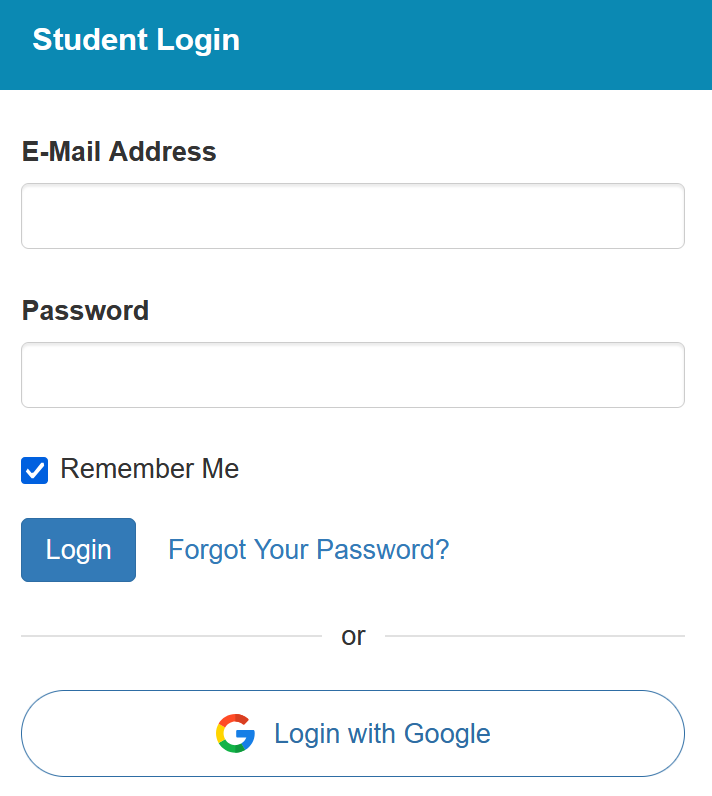Screen dimensions: 712x796
Task: Focus the E-Mail Address input field
Action: [x=352, y=216]
